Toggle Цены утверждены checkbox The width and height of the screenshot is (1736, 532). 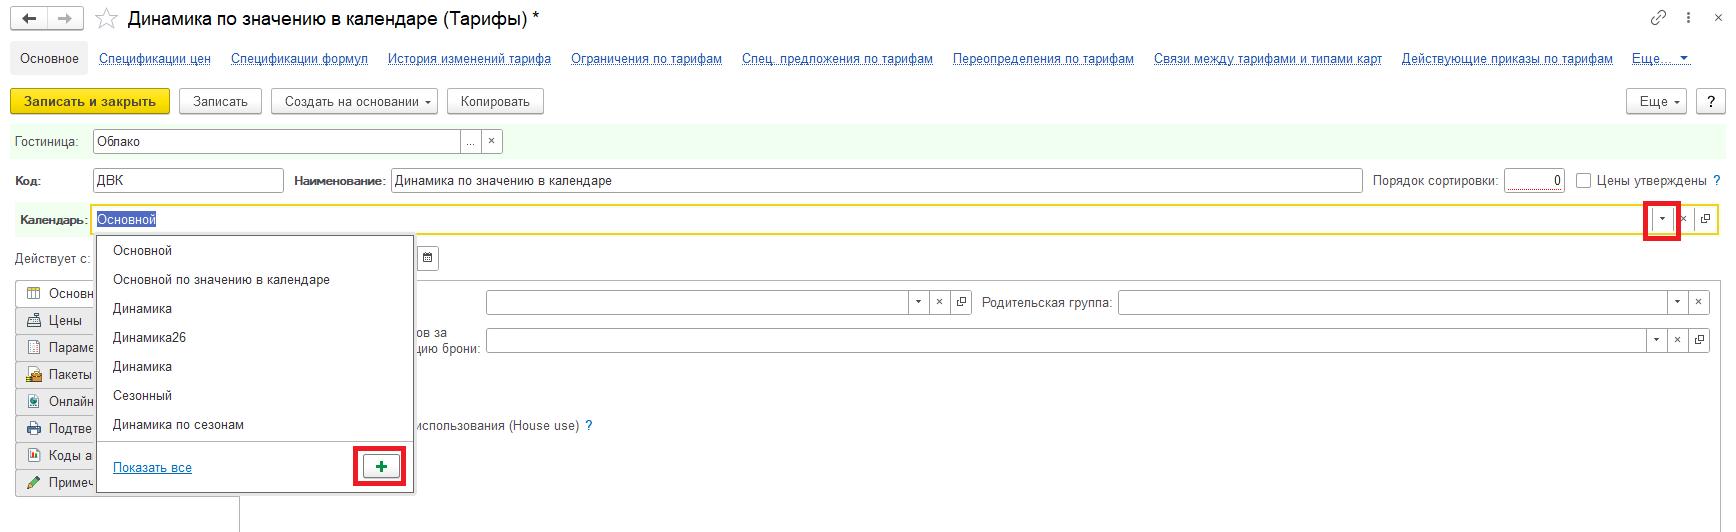[1583, 181]
